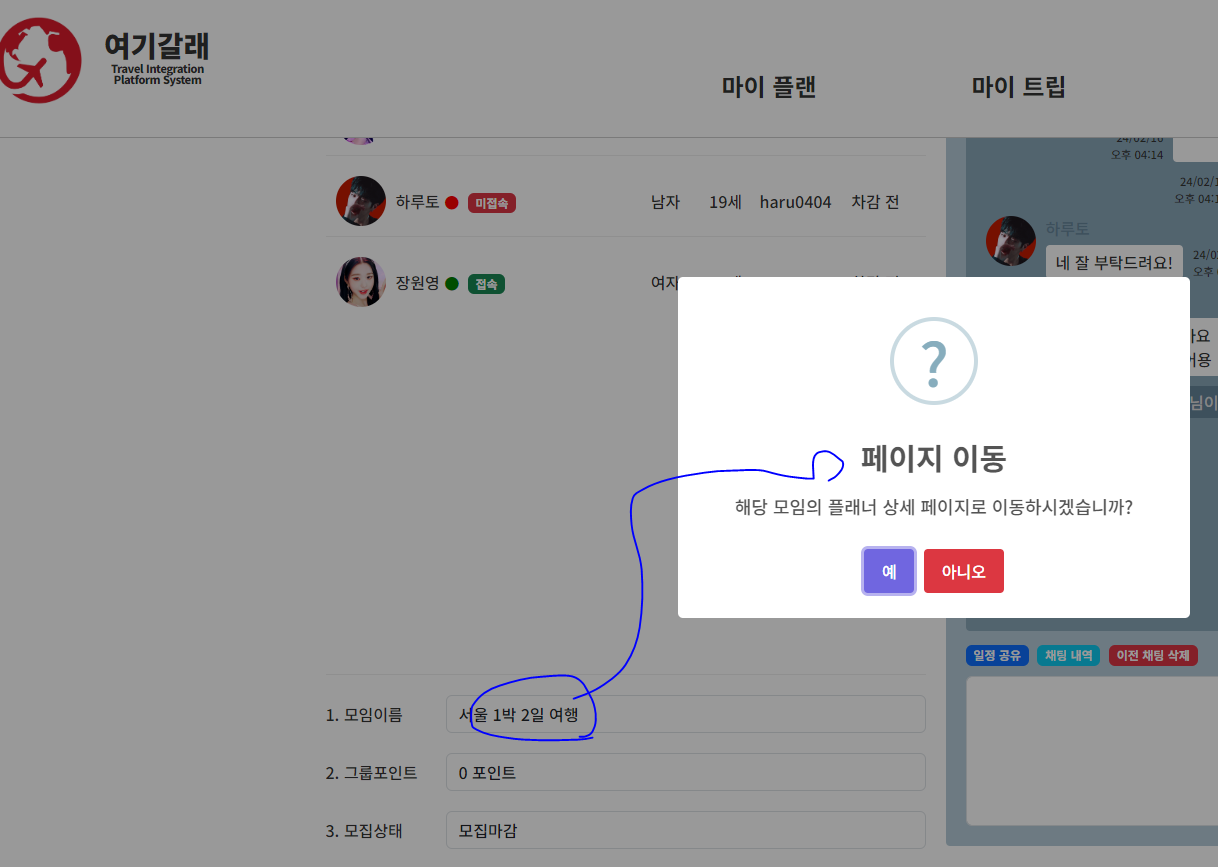Open the 마이 플랜 menu

tap(769, 87)
